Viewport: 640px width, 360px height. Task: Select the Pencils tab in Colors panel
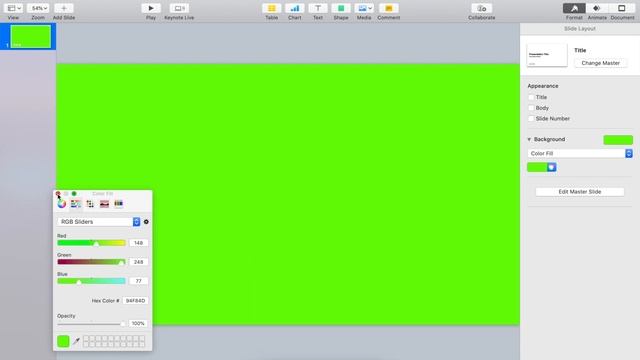tap(118, 204)
